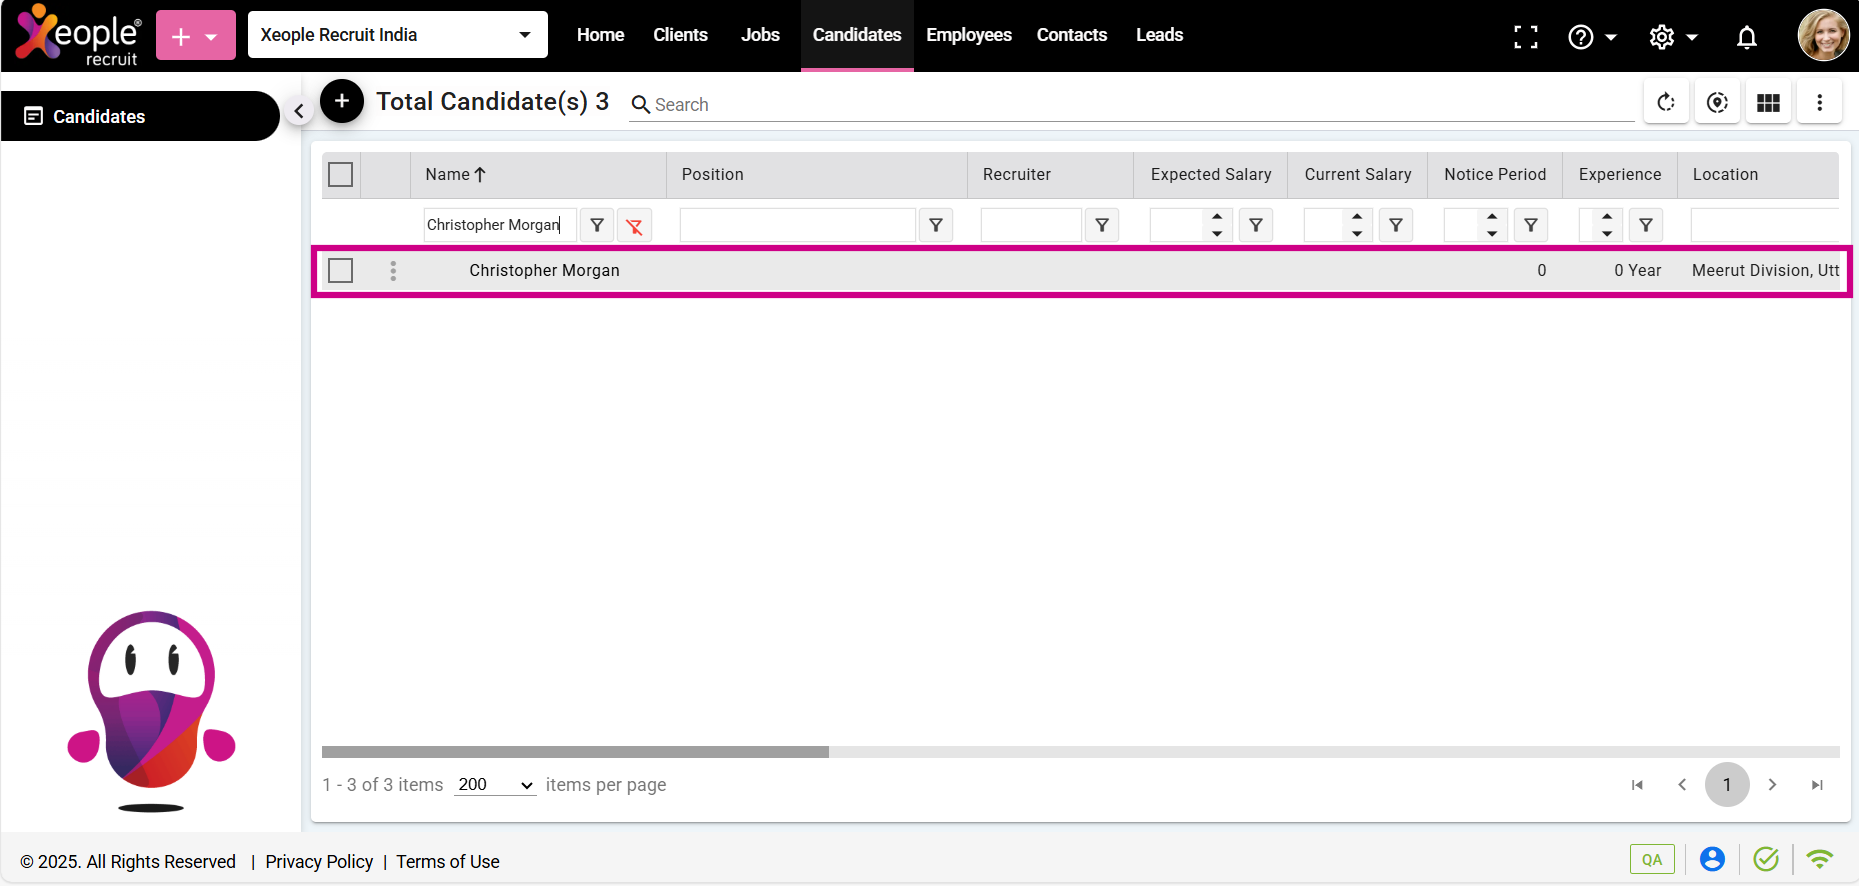Click the black add candidate plus button
This screenshot has height=886, width=1859.
[x=342, y=101]
